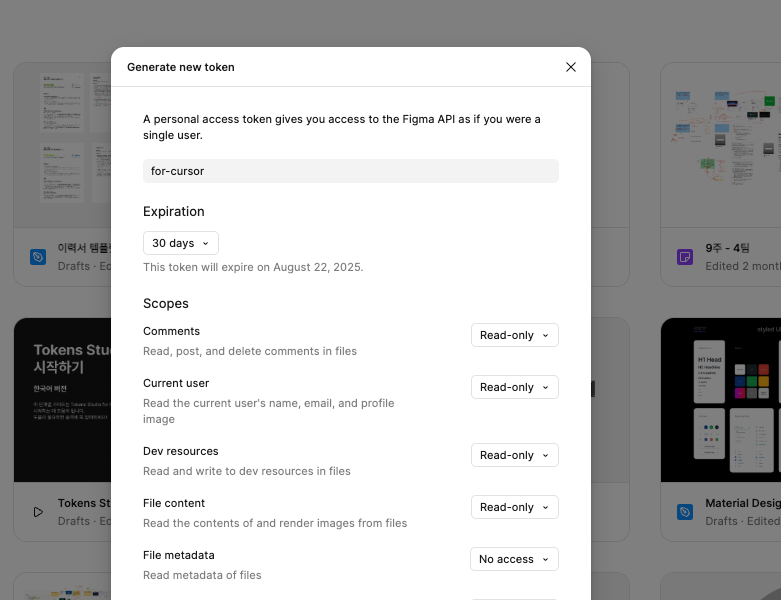Click the blue design icon beside Material Design

pos(685,512)
